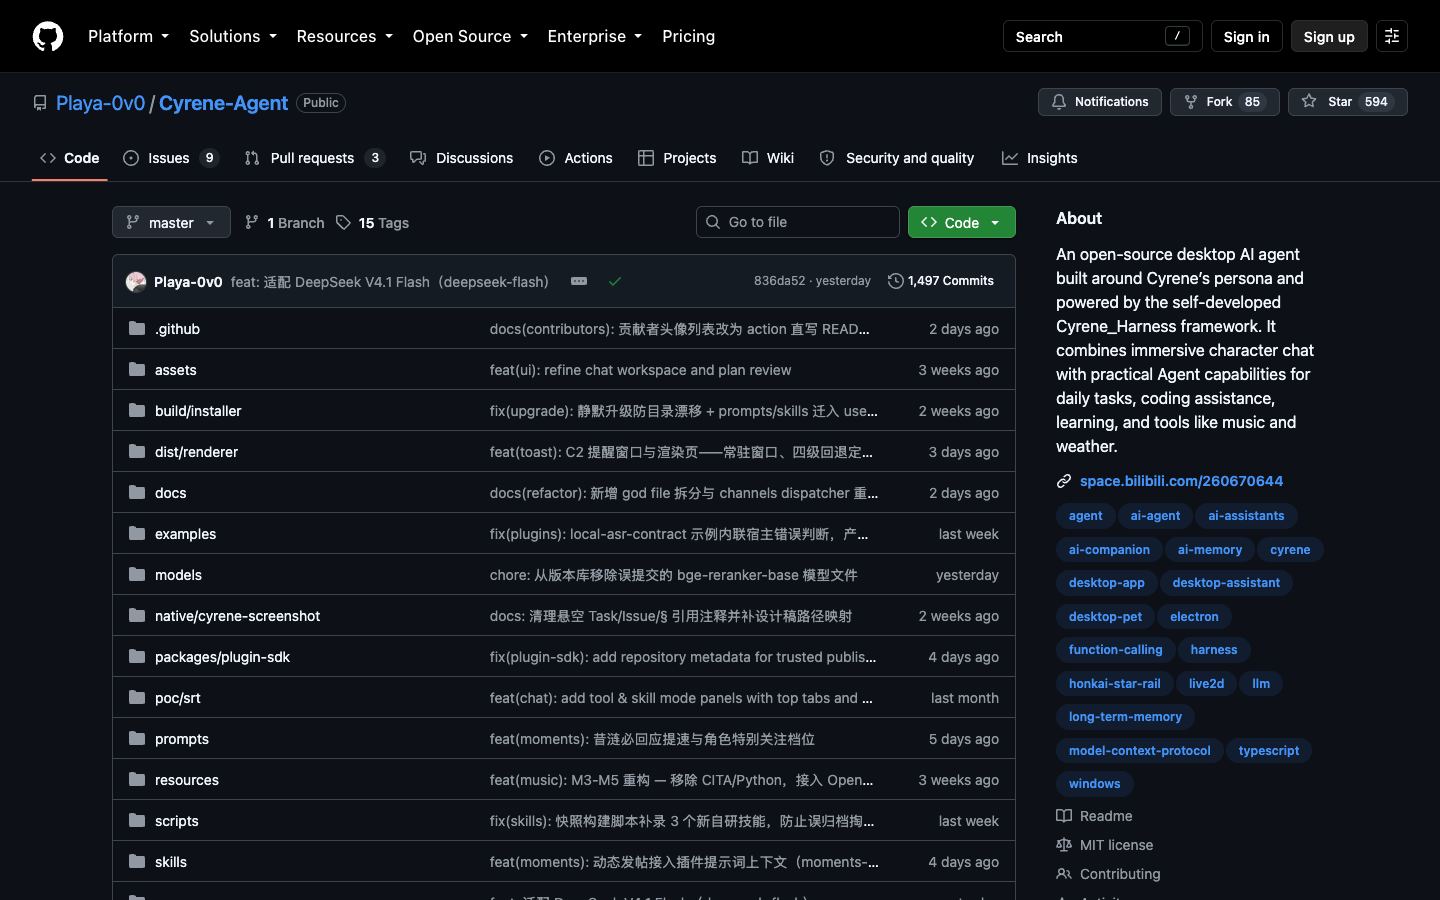The height and width of the screenshot is (900, 1440).
Task: Open the Issues tab
Action: [x=171, y=158]
